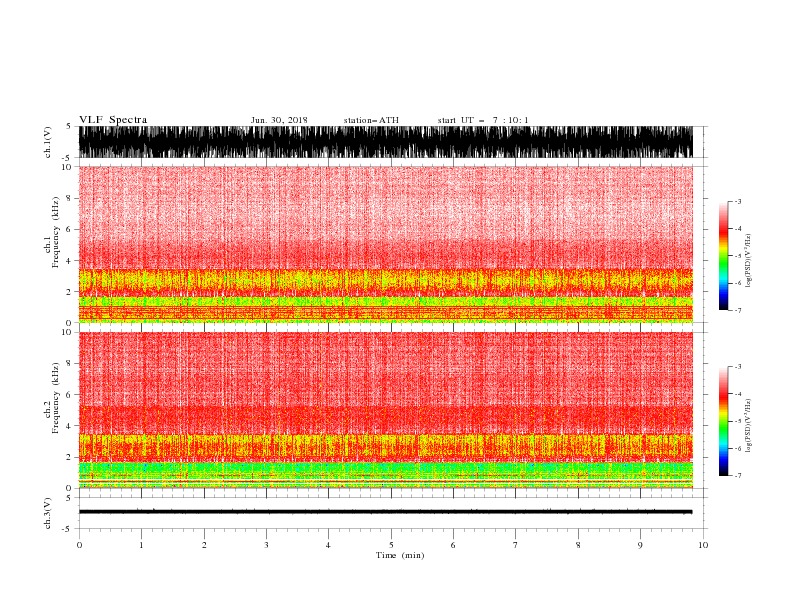Click the time axis tick label "9"
This screenshot has width=792, height=612.
[640, 545]
